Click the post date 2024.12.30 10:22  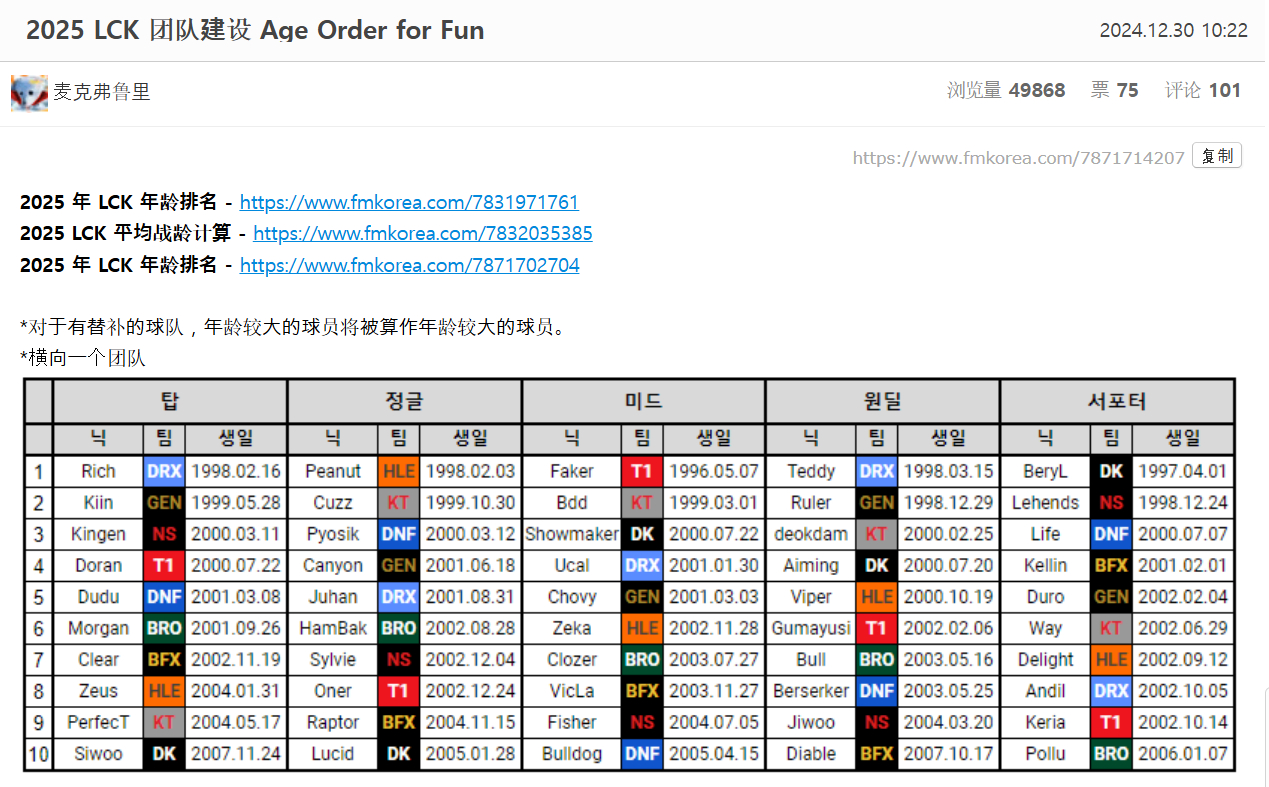tap(1174, 30)
